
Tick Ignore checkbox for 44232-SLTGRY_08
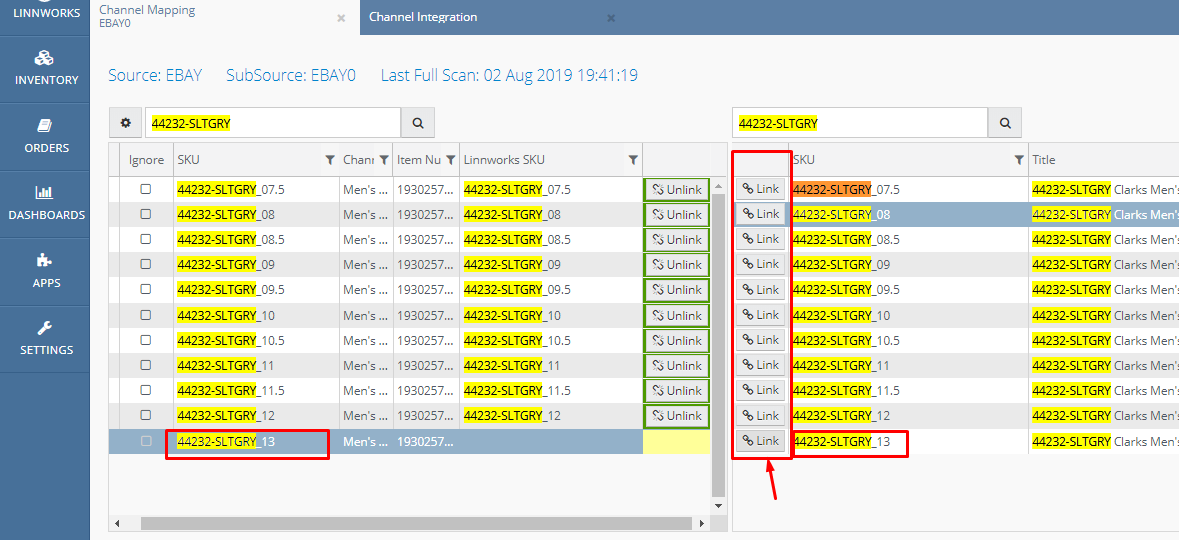[146, 214]
